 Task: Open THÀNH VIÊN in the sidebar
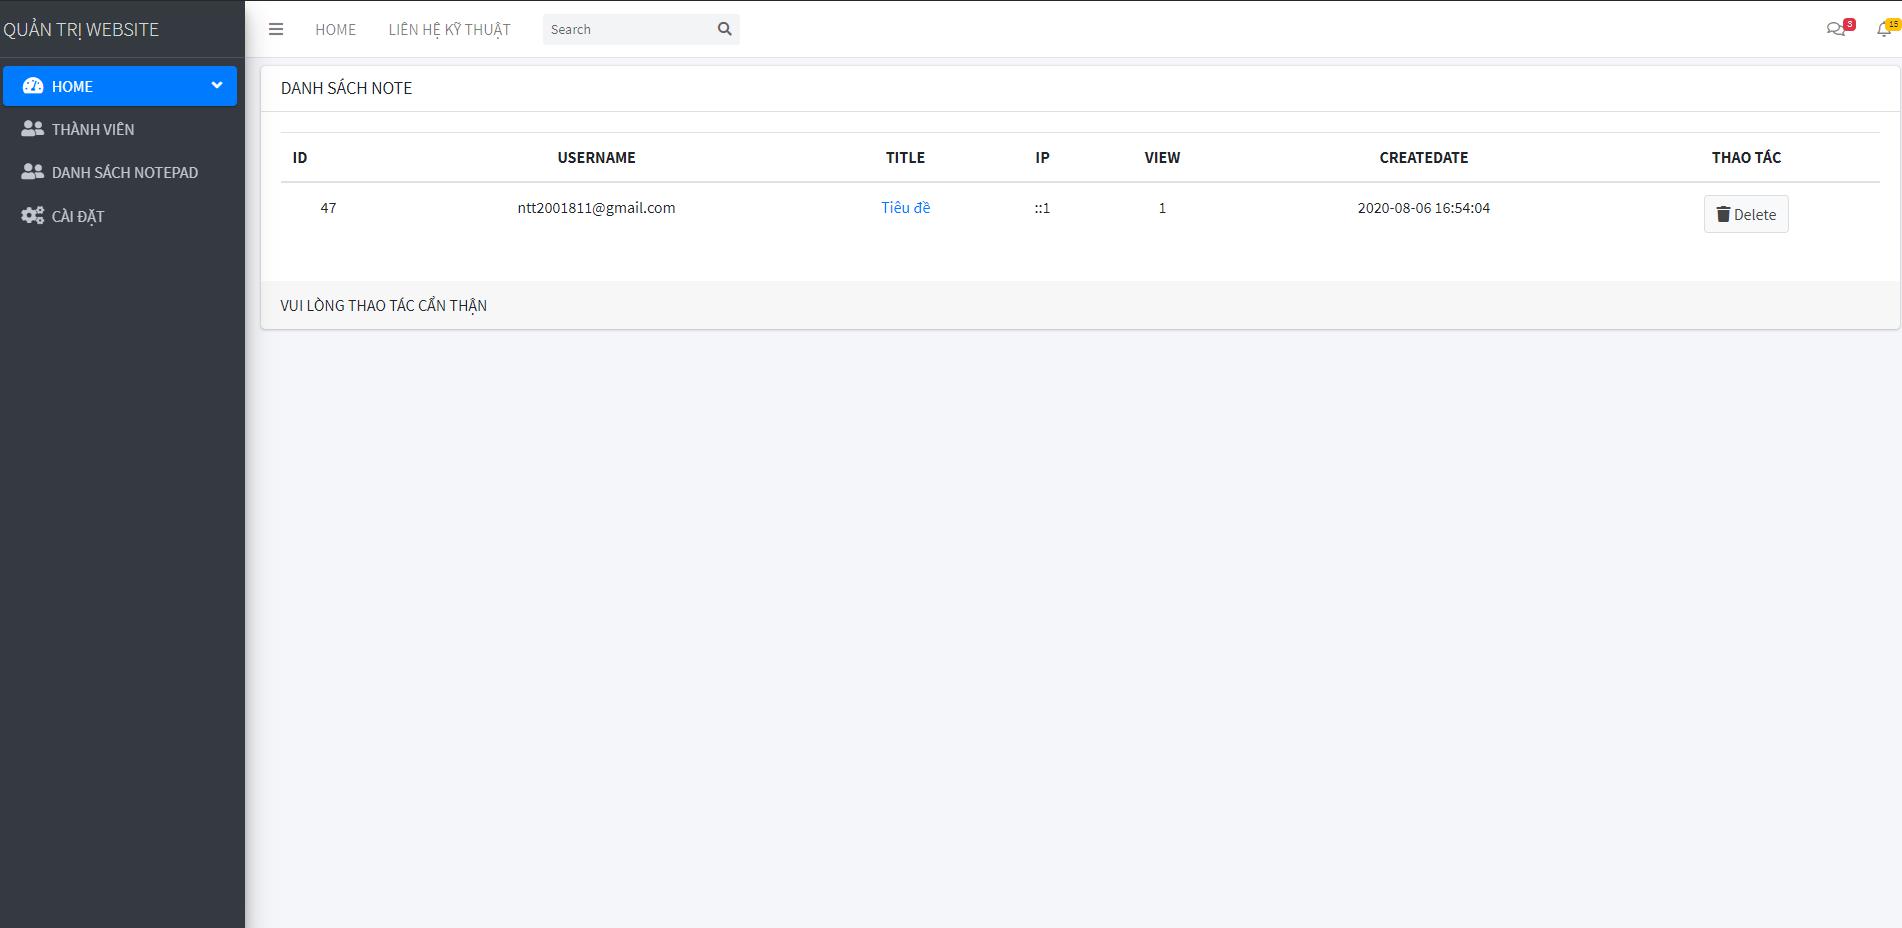pos(94,128)
